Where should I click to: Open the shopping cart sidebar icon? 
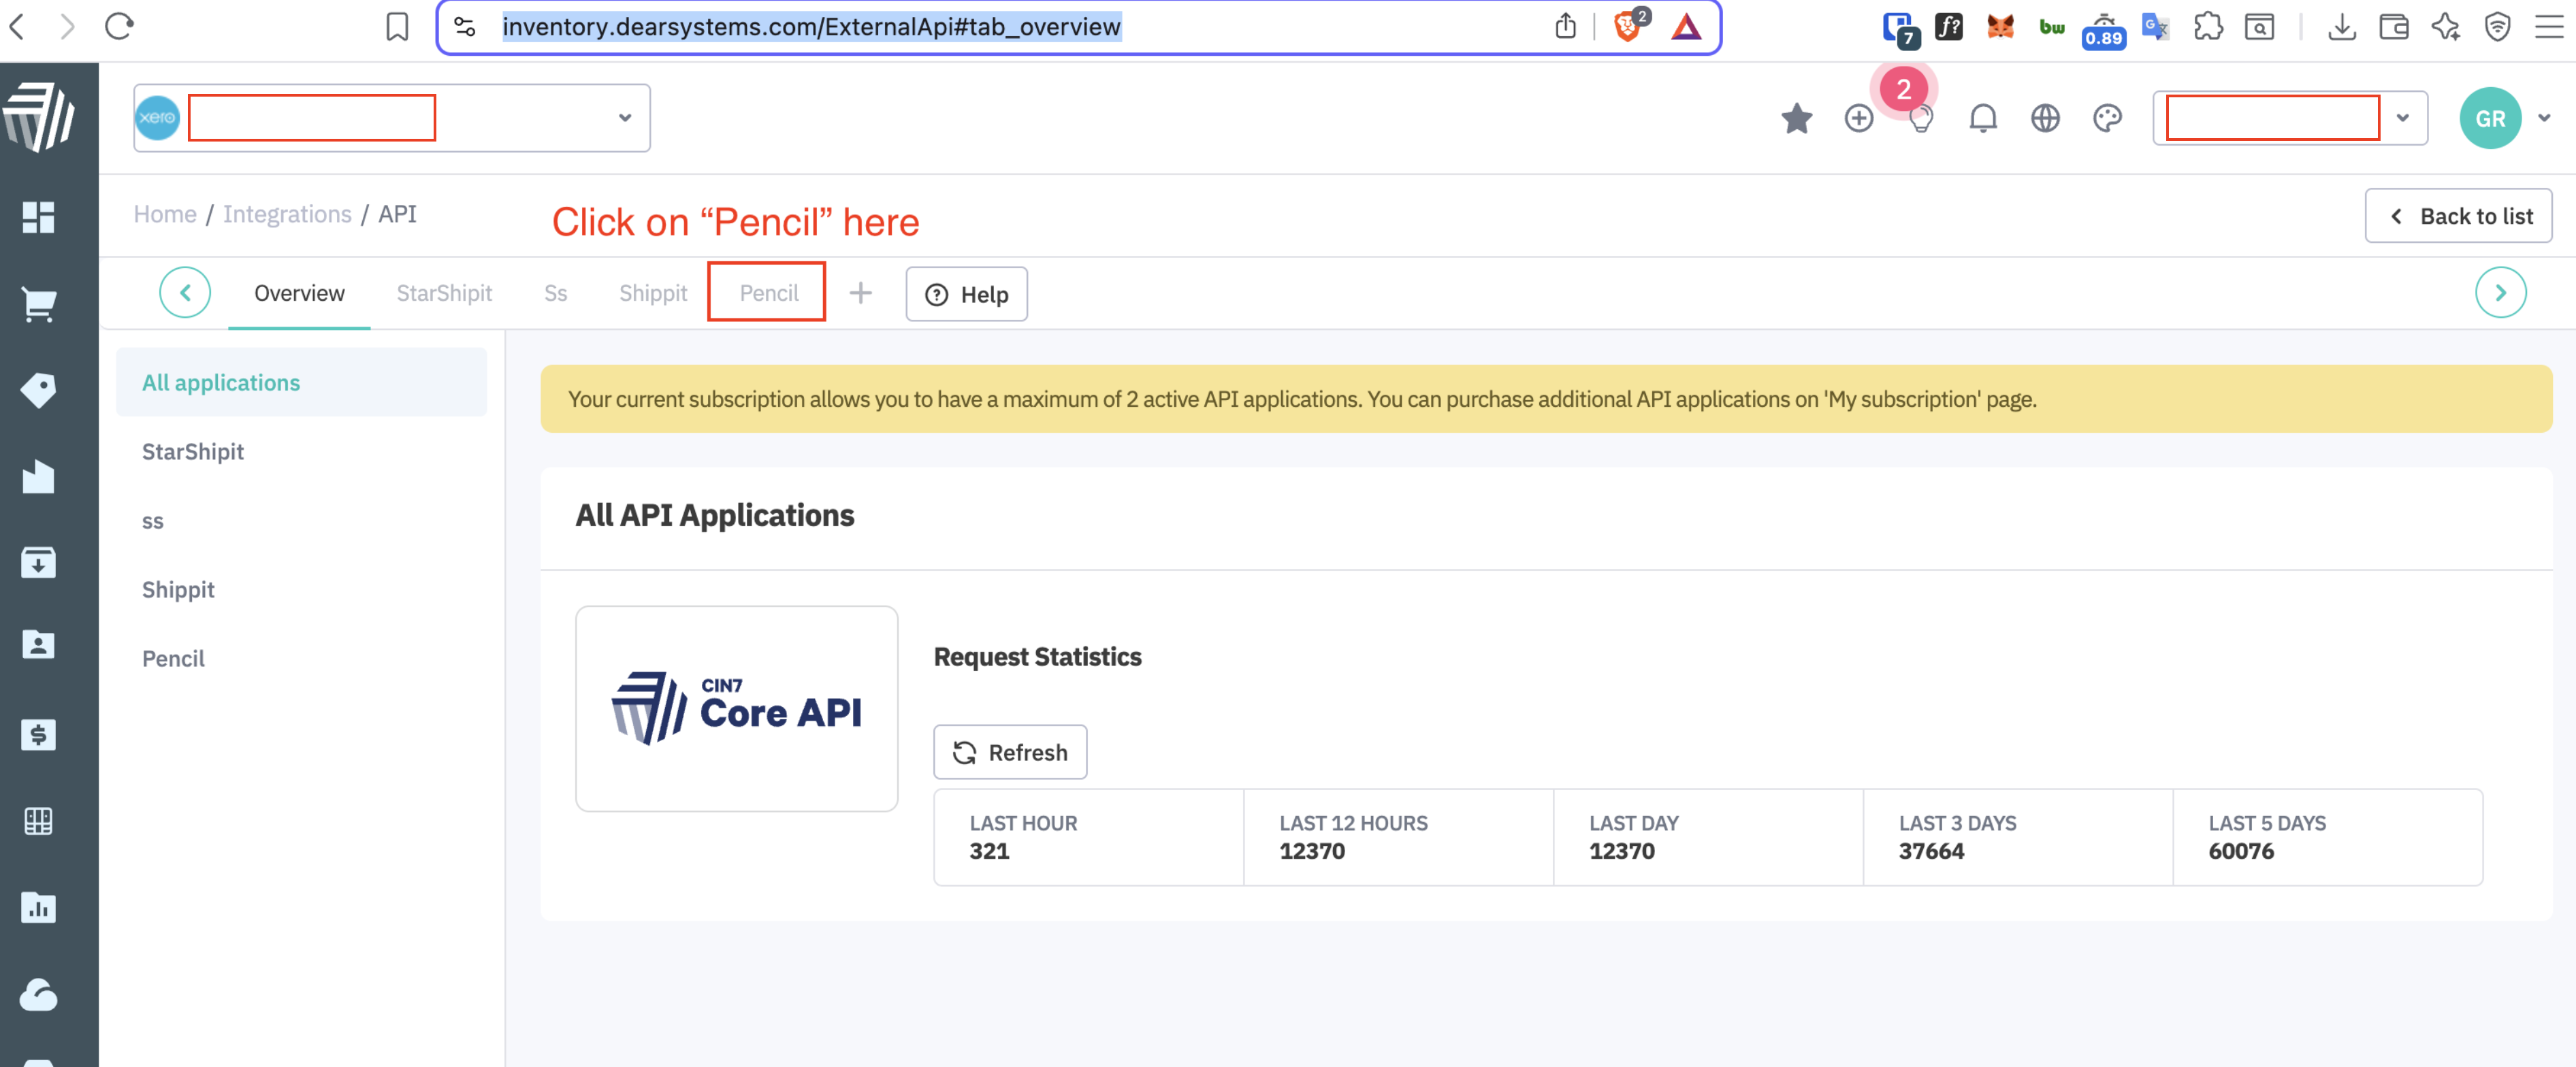click(38, 304)
